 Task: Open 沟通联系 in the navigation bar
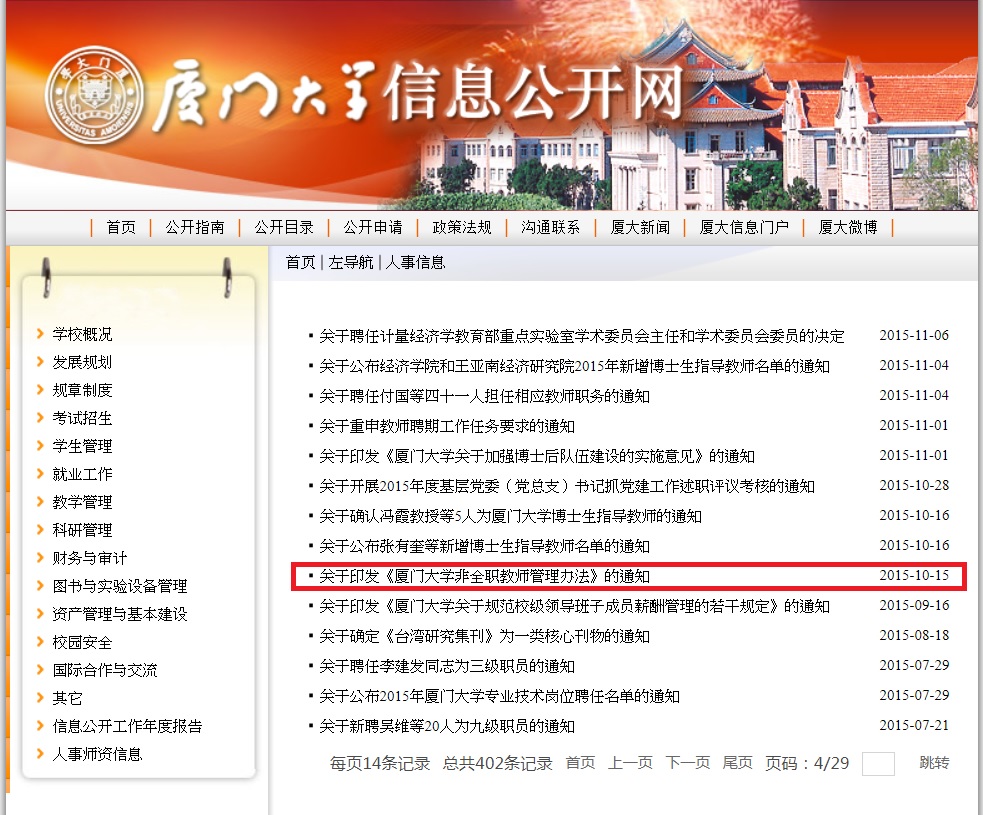click(x=550, y=227)
